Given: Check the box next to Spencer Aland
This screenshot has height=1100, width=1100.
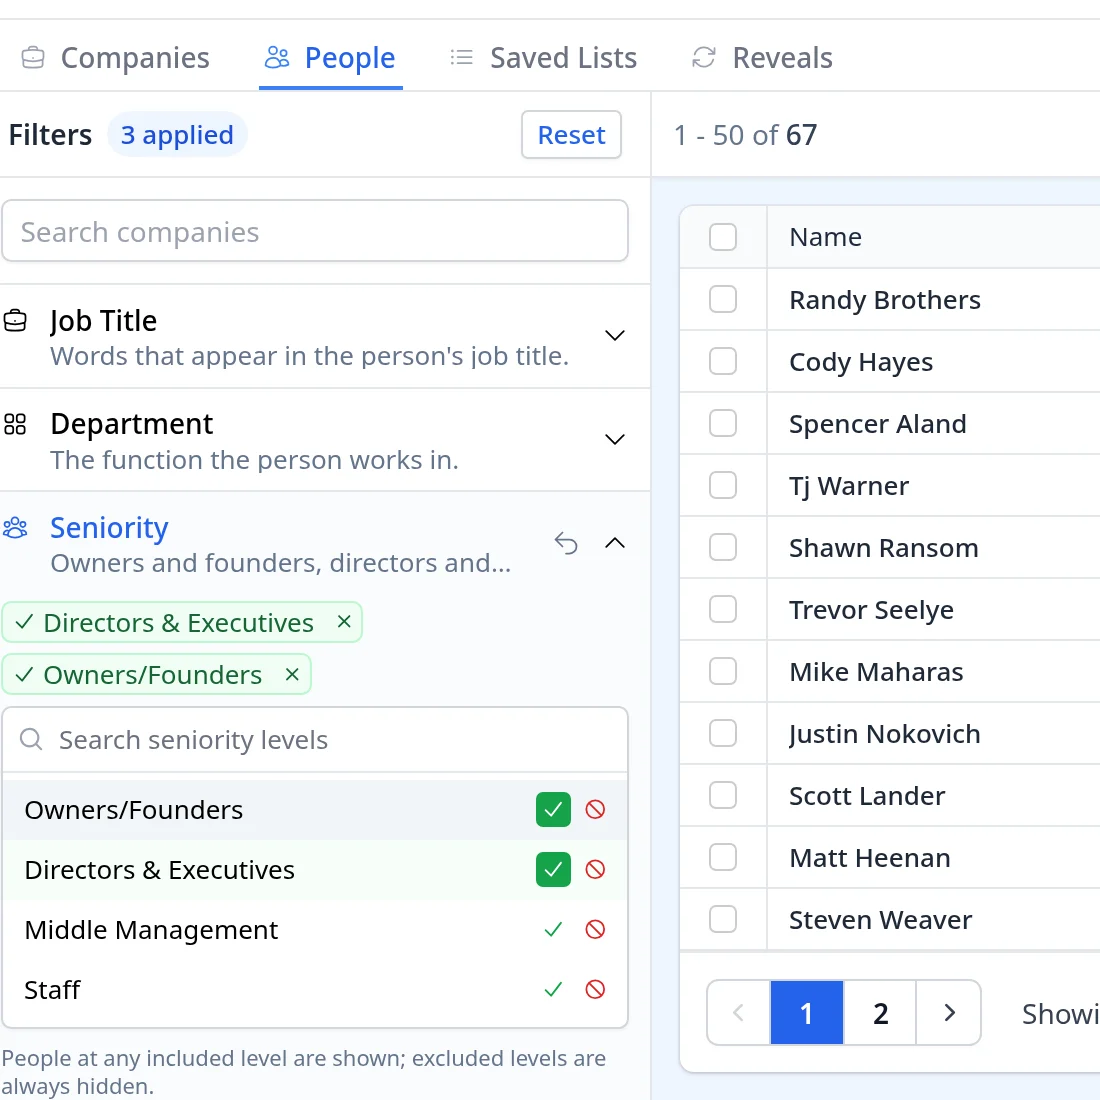Looking at the screenshot, I should click(723, 424).
